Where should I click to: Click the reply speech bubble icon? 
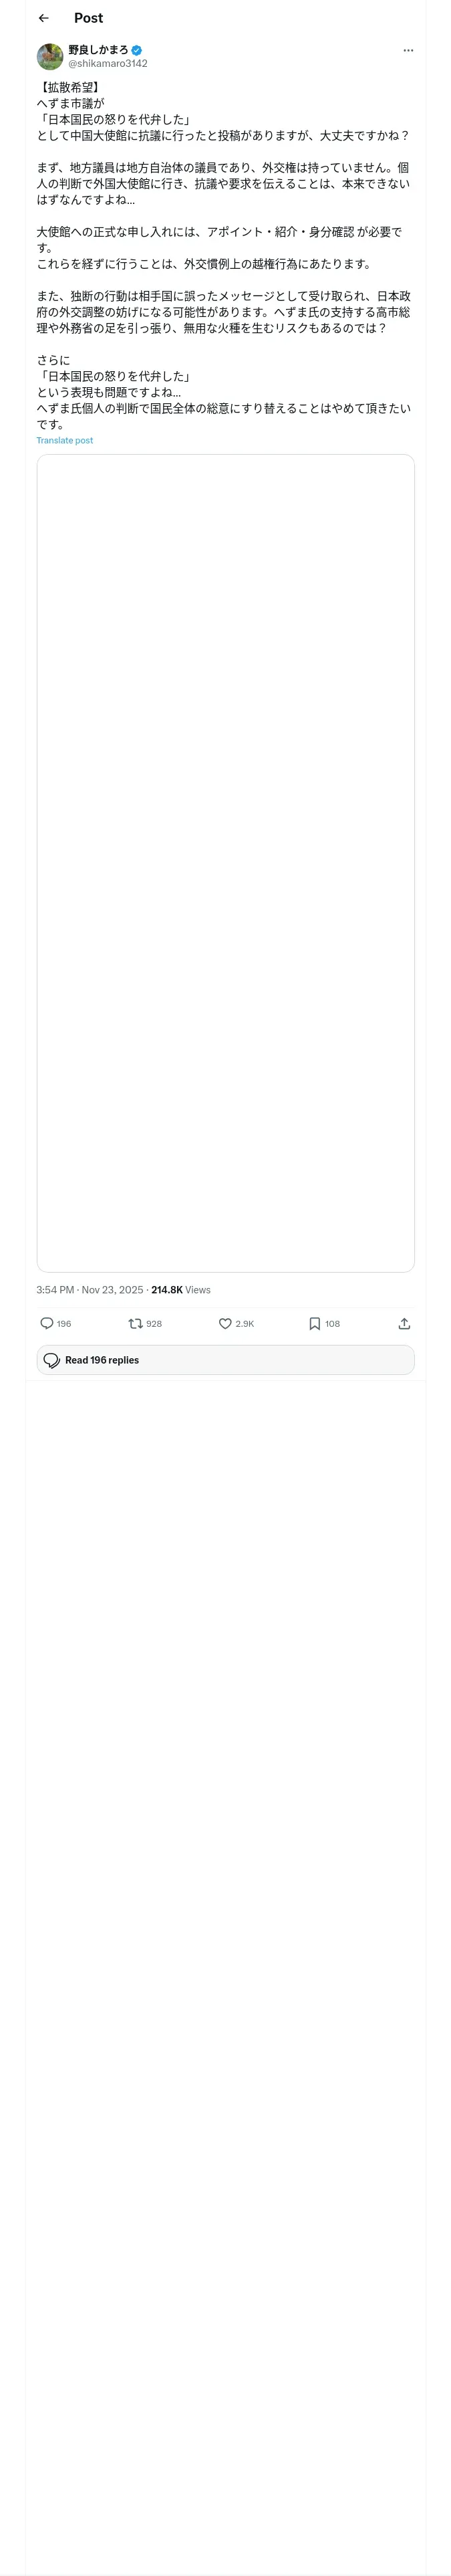click(x=47, y=1323)
